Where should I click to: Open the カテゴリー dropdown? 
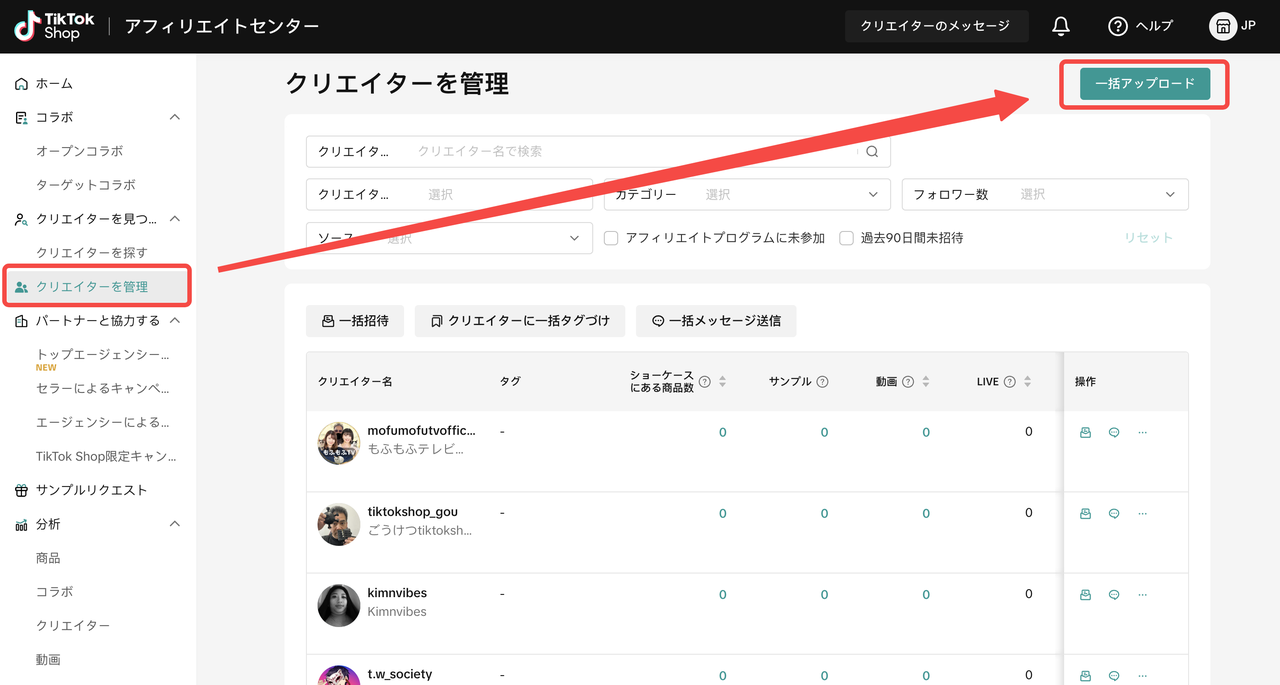746,195
